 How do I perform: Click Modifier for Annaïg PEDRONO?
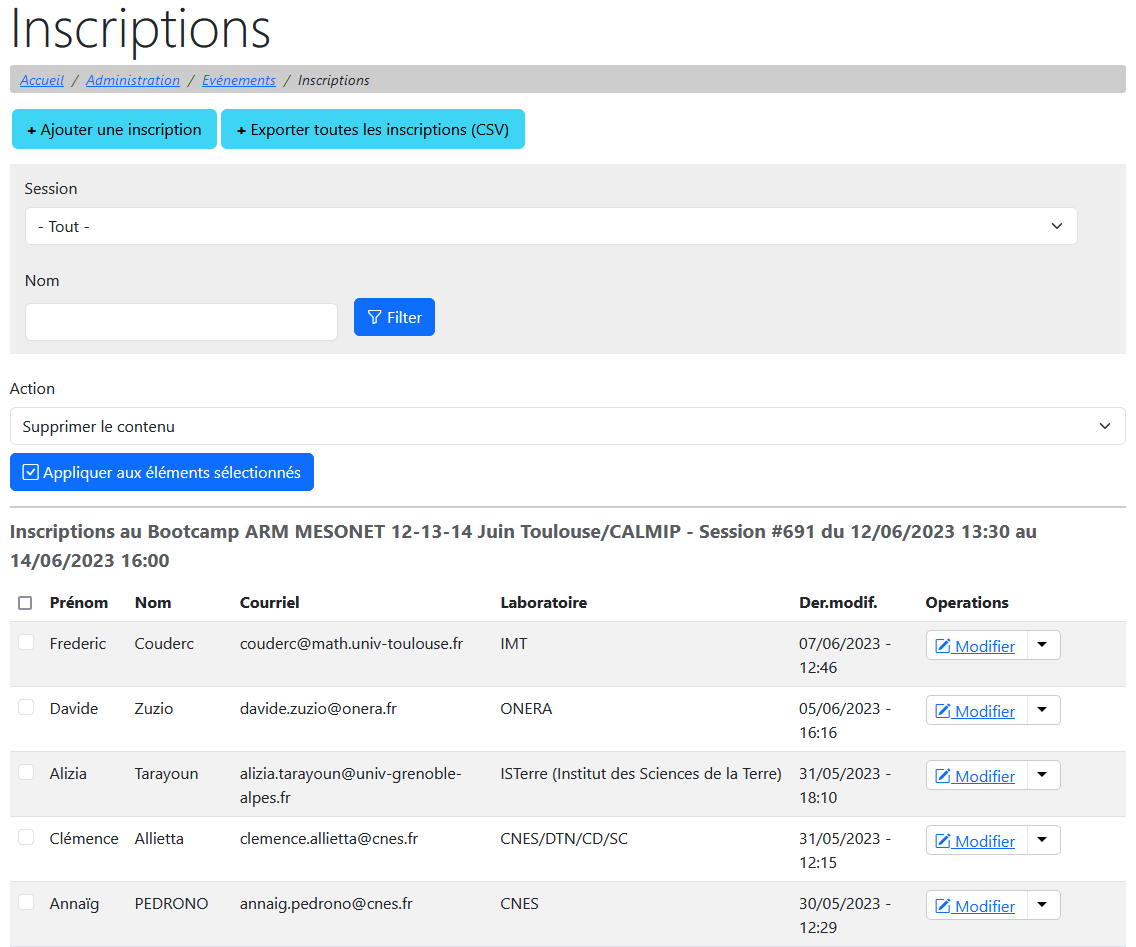point(975,906)
